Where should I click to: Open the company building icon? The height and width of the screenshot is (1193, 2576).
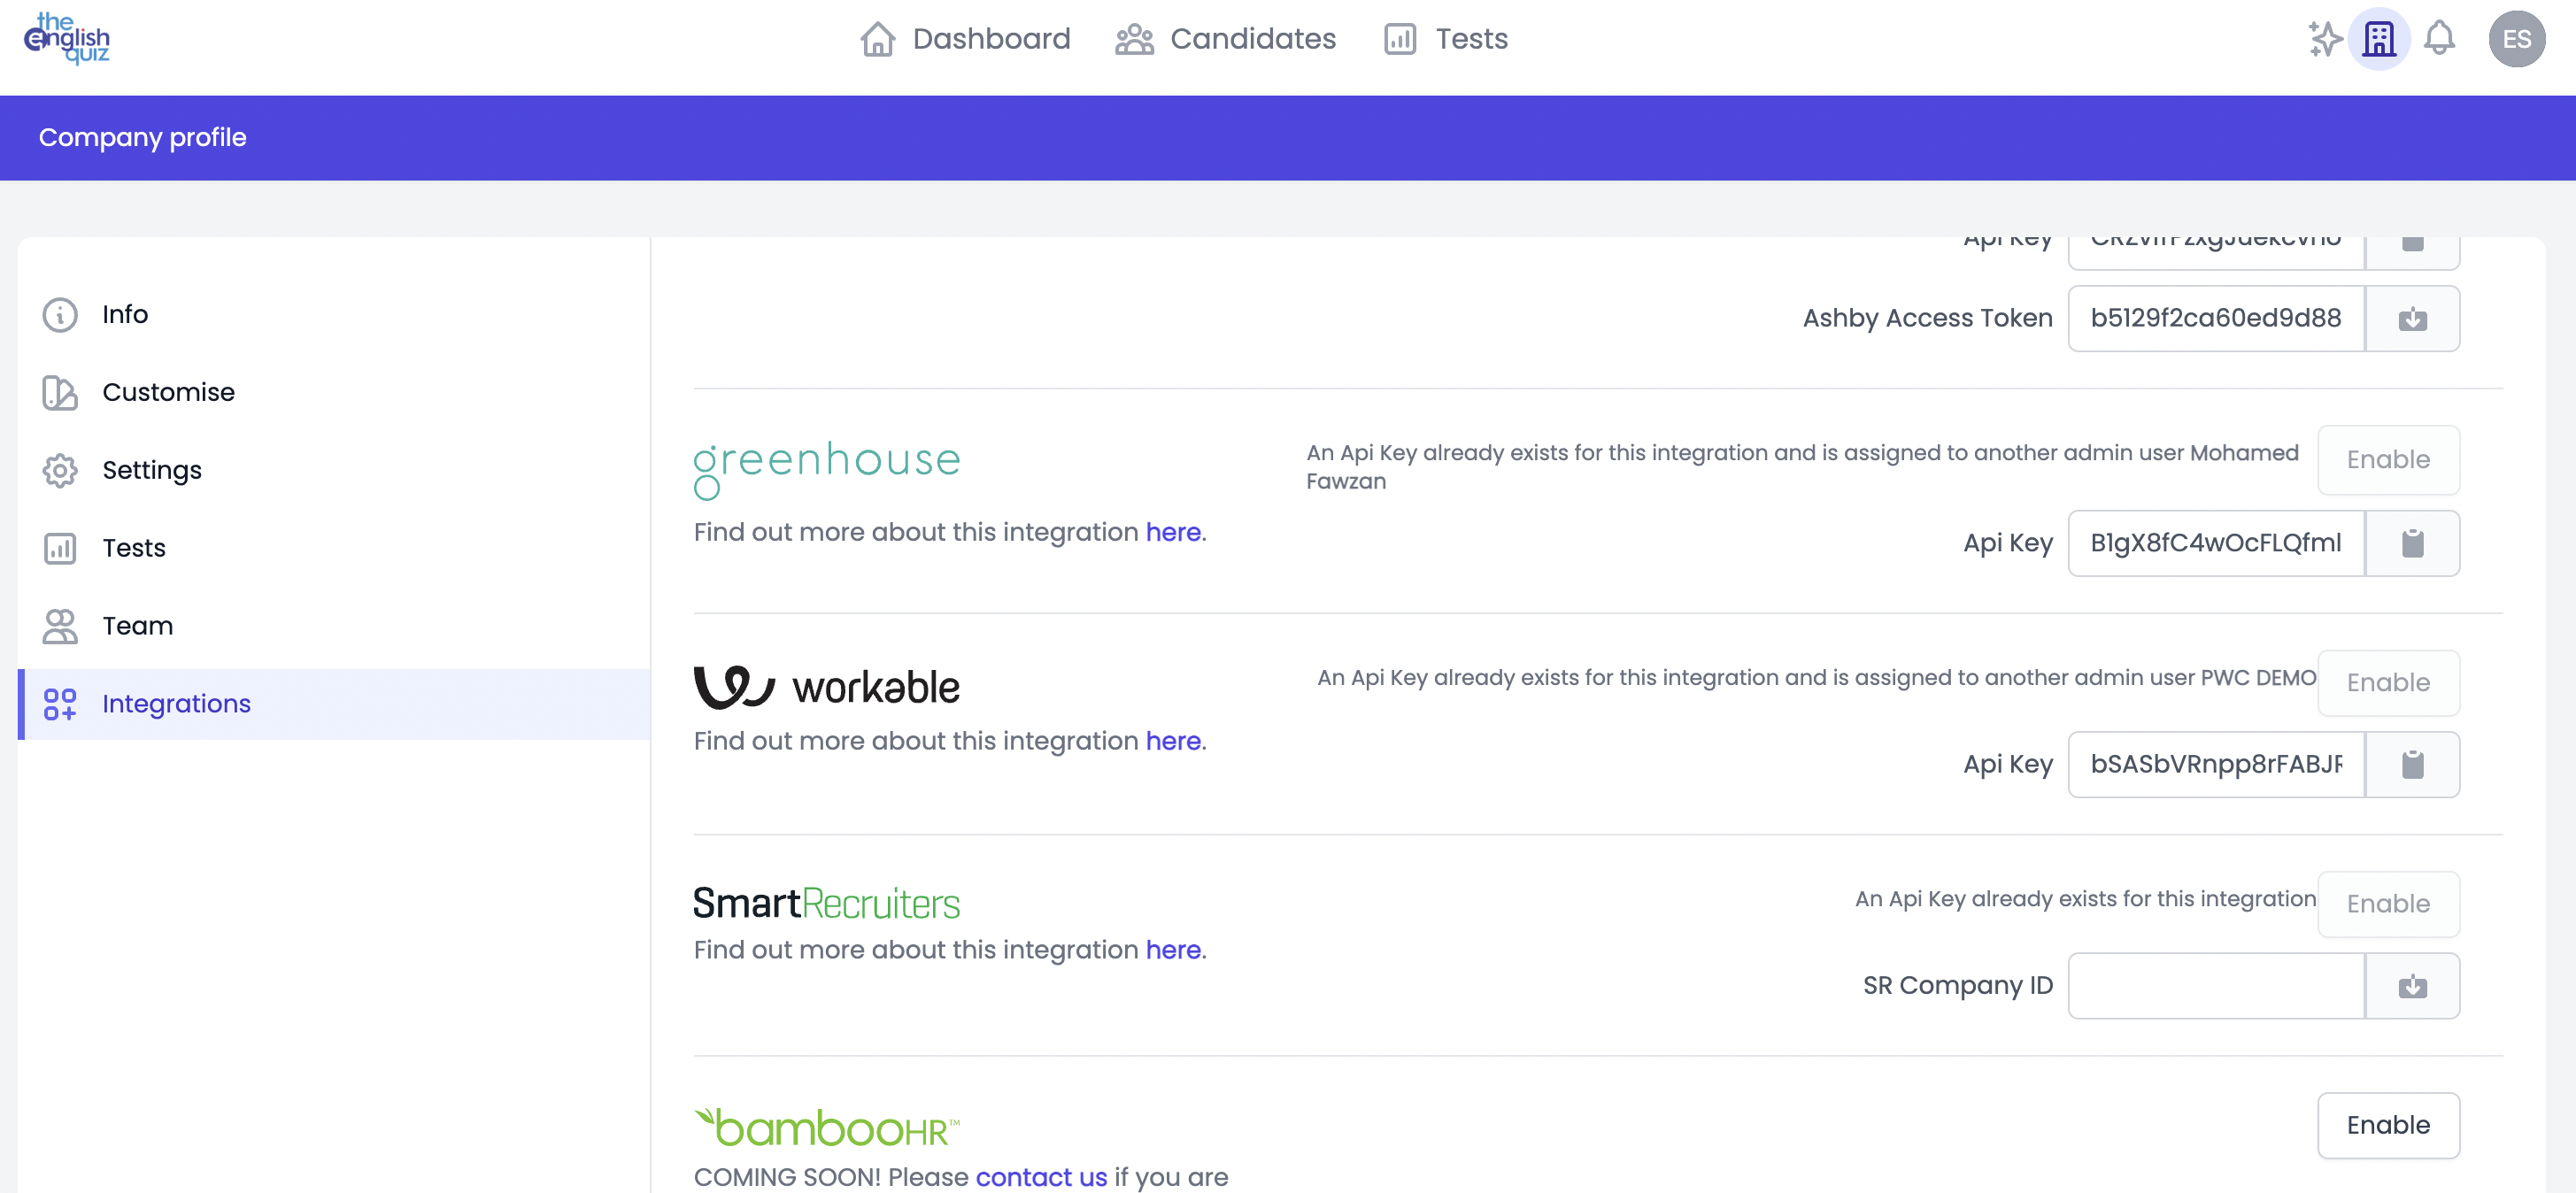click(2378, 39)
